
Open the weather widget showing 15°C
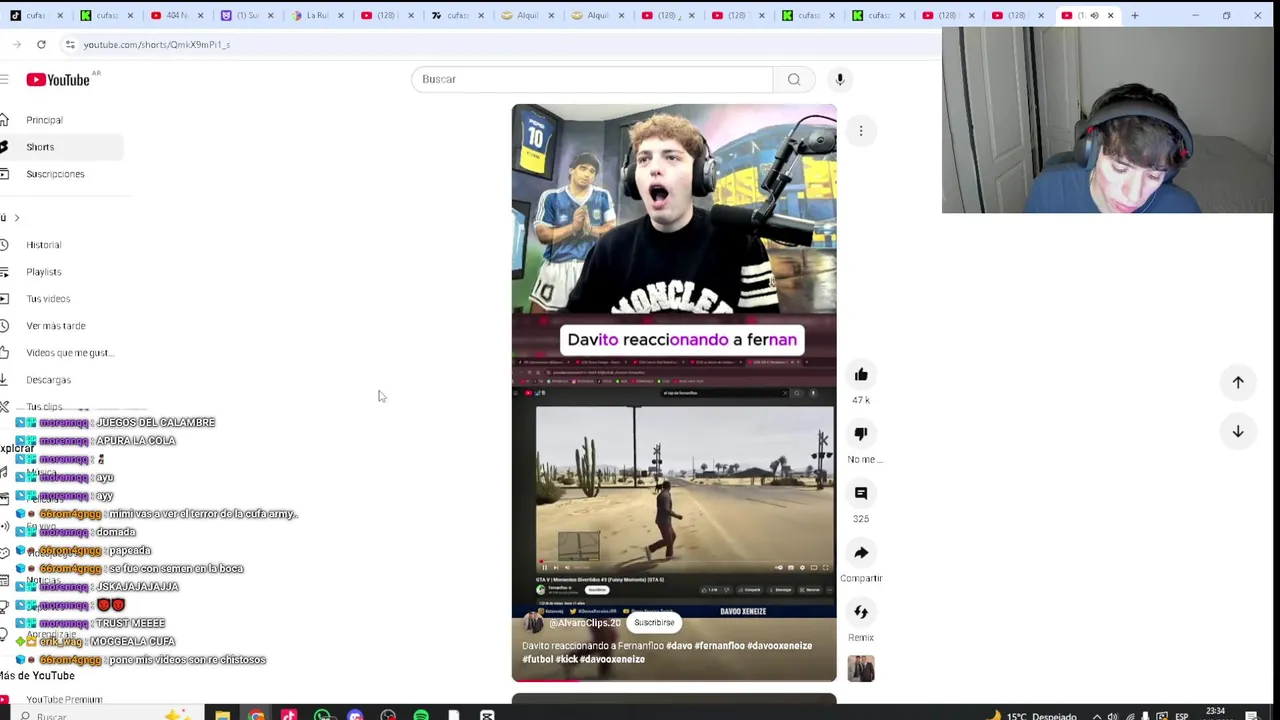[x=1030, y=715]
